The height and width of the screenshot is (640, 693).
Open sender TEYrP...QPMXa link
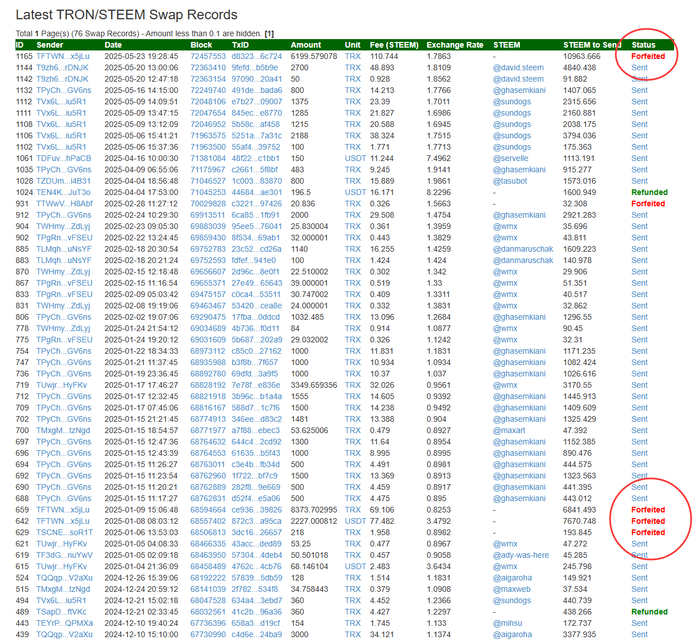click(x=64, y=623)
